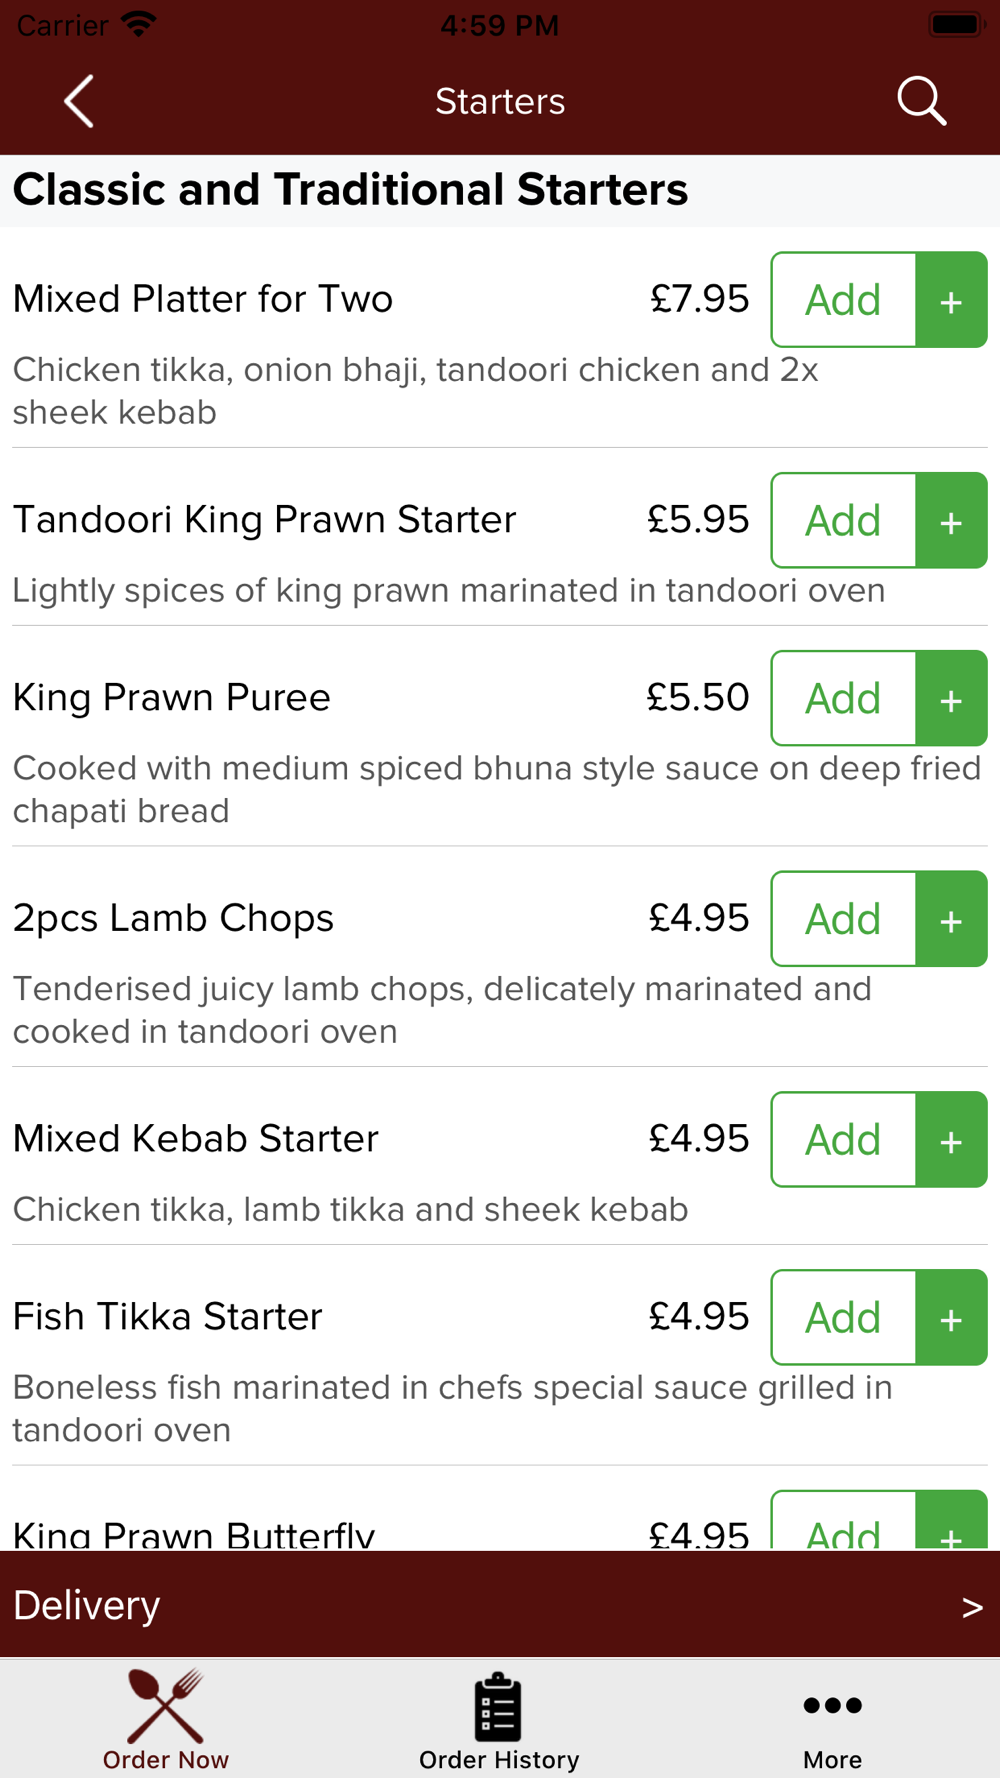Viewport: 1000px width, 1778px height.
Task: Select the Fish Tikka Starter item name
Action: click(168, 1317)
